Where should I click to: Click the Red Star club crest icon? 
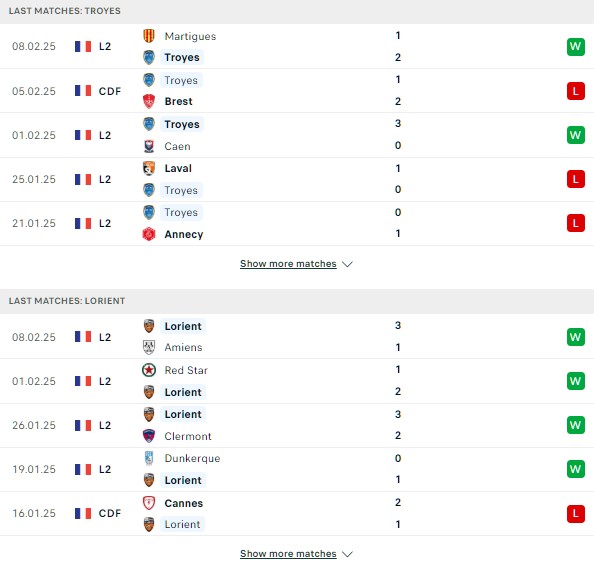click(x=149, y=370)
